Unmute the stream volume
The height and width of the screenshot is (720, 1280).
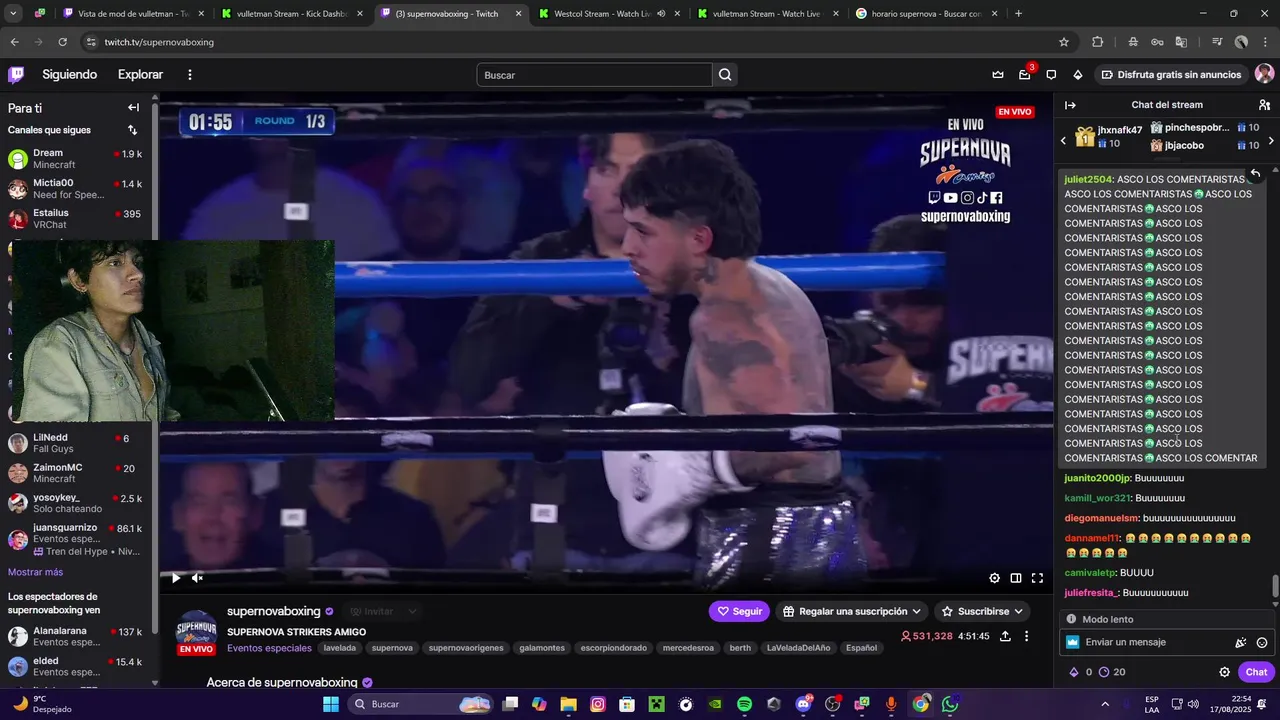coord(197,578)
